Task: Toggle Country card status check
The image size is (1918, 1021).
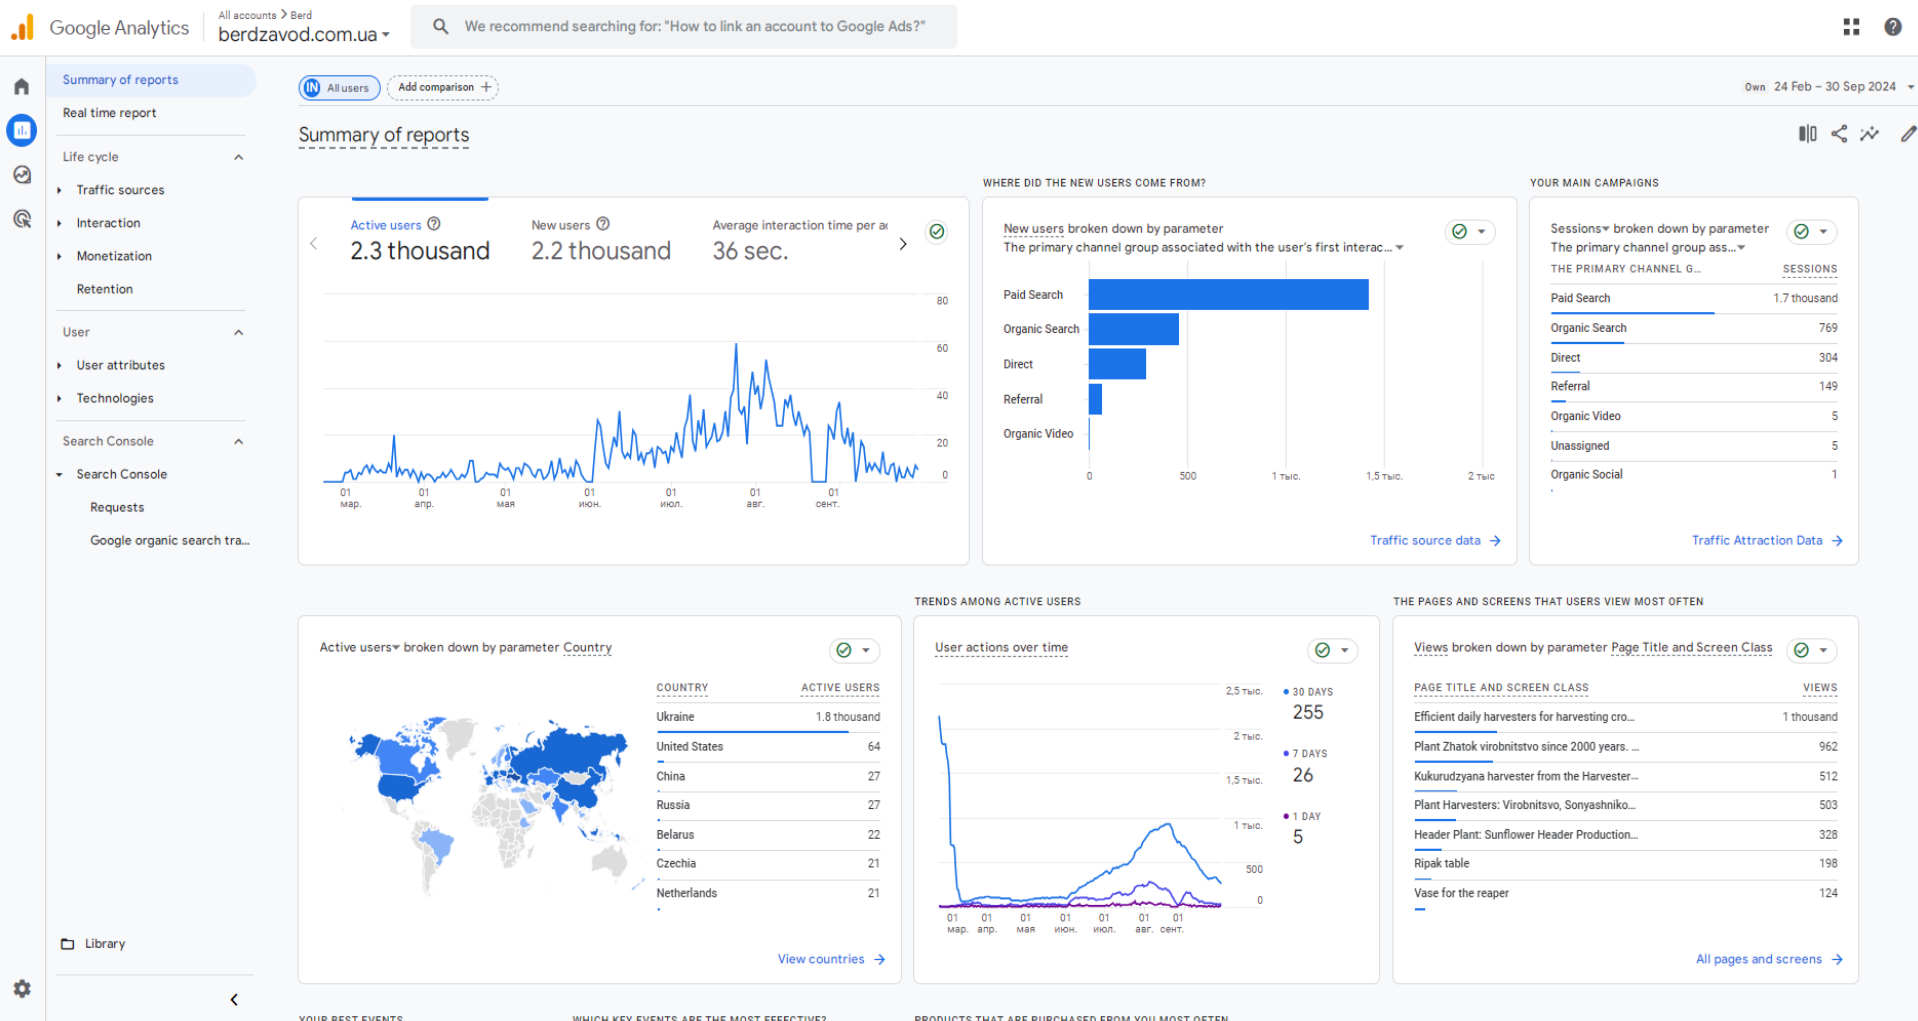Action: coord(844,650)
